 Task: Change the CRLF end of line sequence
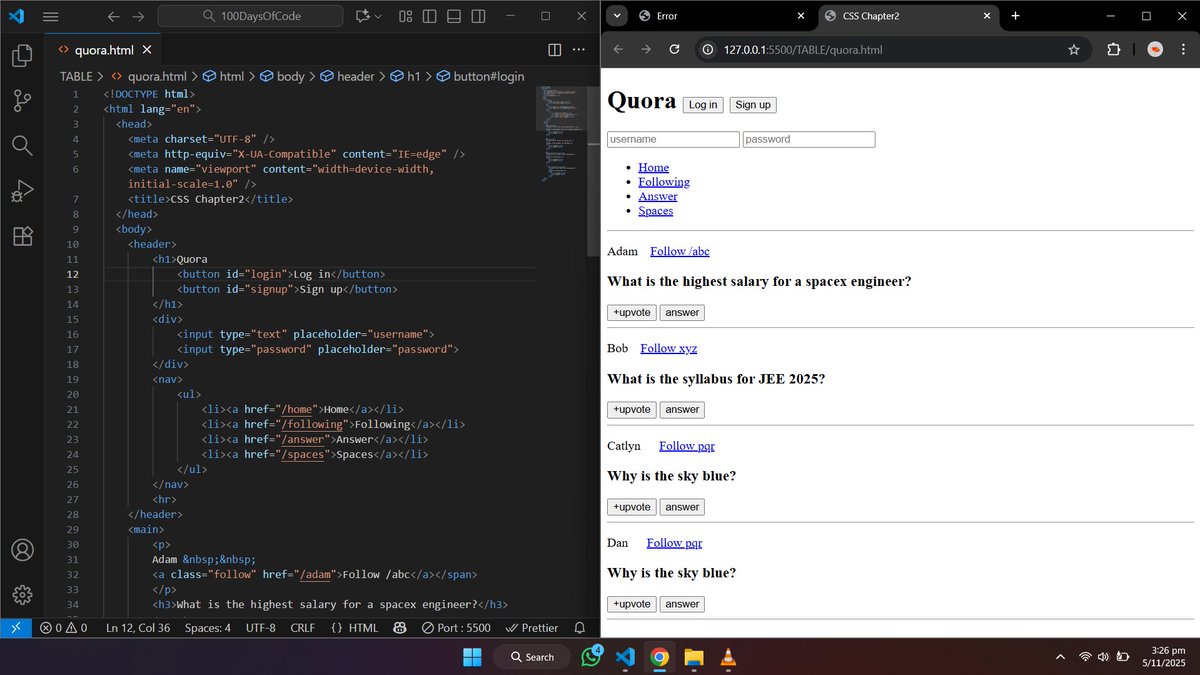pyautogui.click(x=302, y=628)
